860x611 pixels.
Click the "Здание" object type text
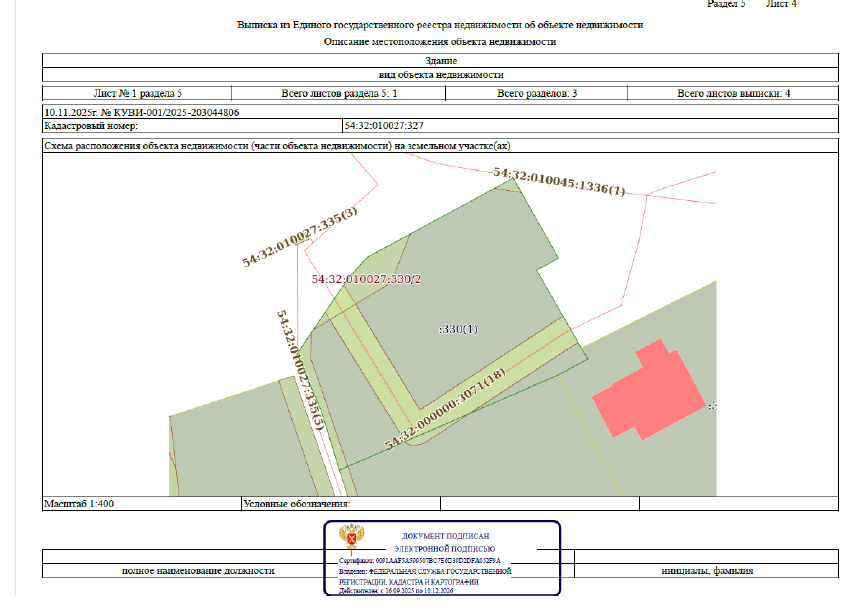(x=440, y=61)
